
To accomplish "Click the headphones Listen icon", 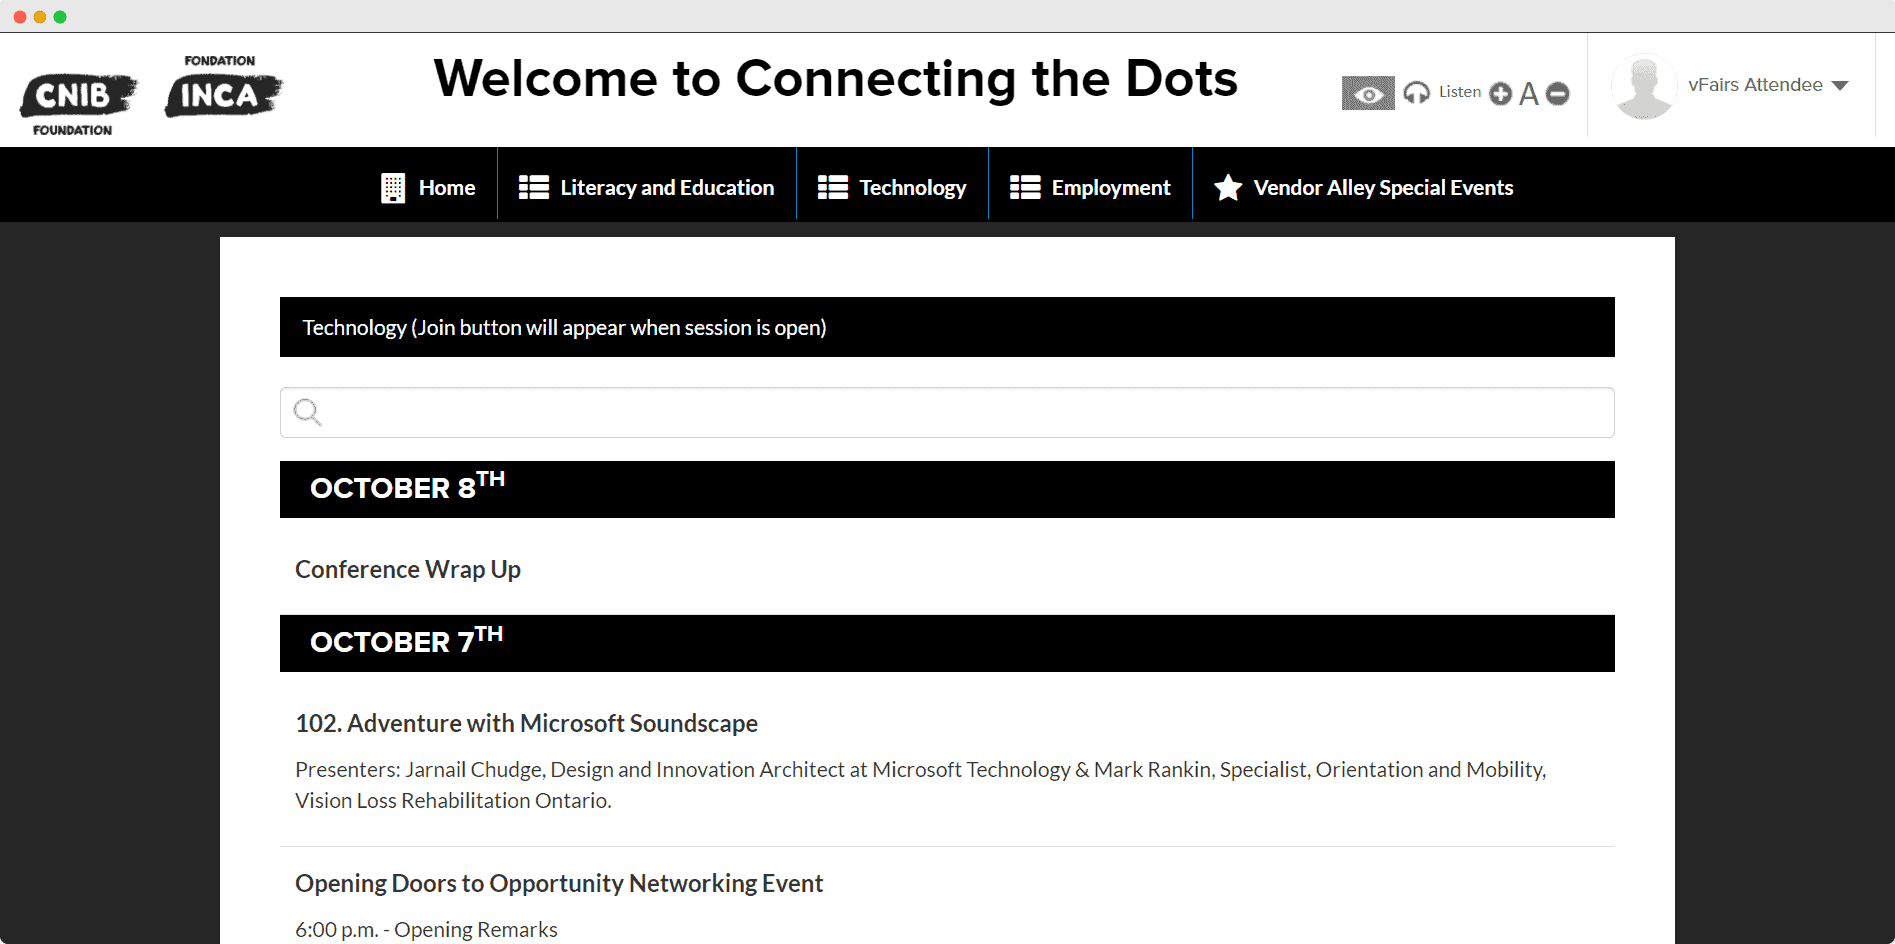I will pos(1416,92).
